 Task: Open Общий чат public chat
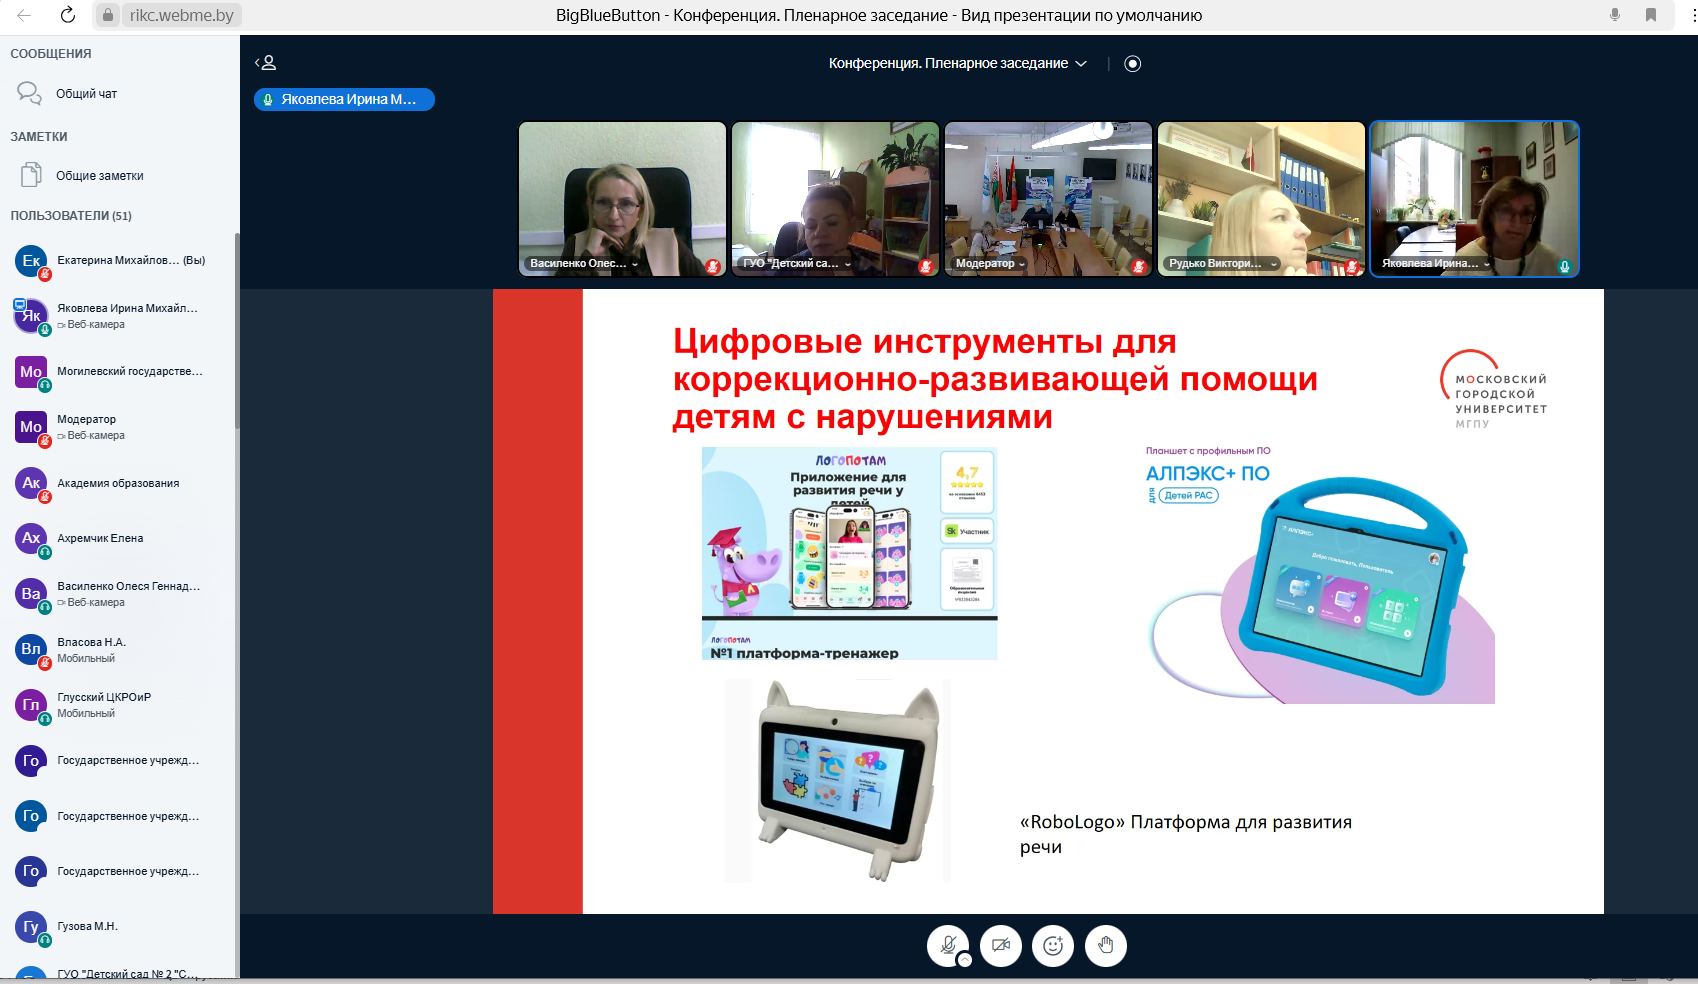coord(86,94)
